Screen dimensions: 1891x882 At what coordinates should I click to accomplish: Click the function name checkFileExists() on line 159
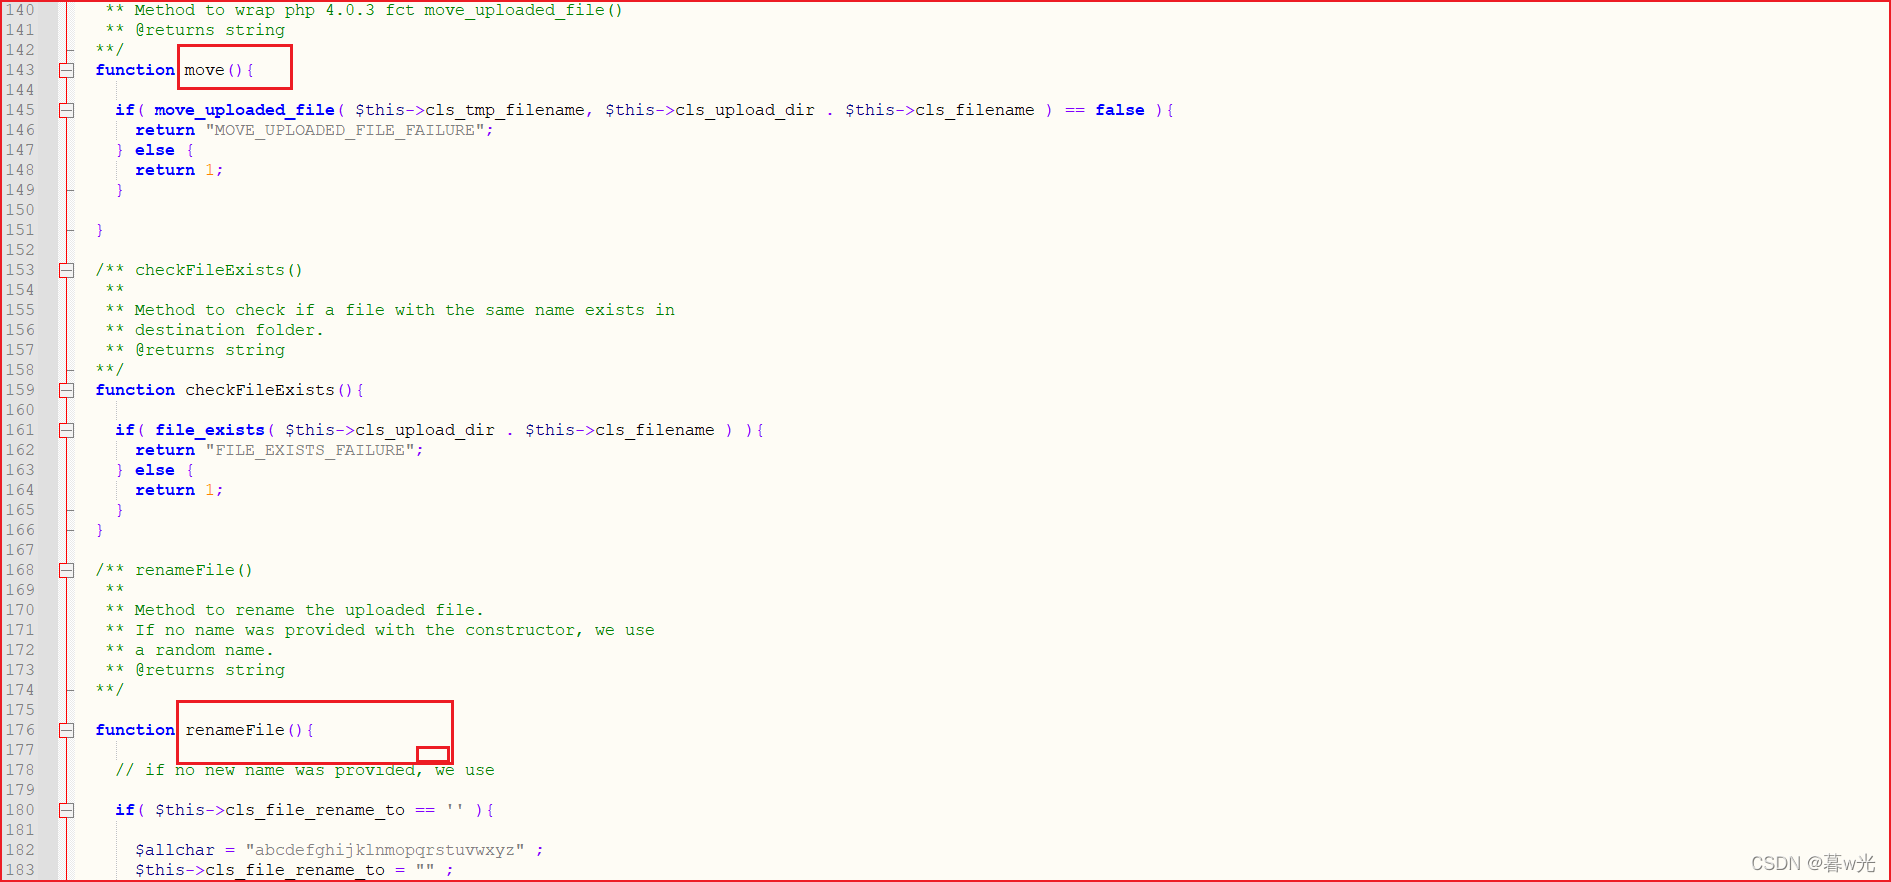click(x=269, y=390)
